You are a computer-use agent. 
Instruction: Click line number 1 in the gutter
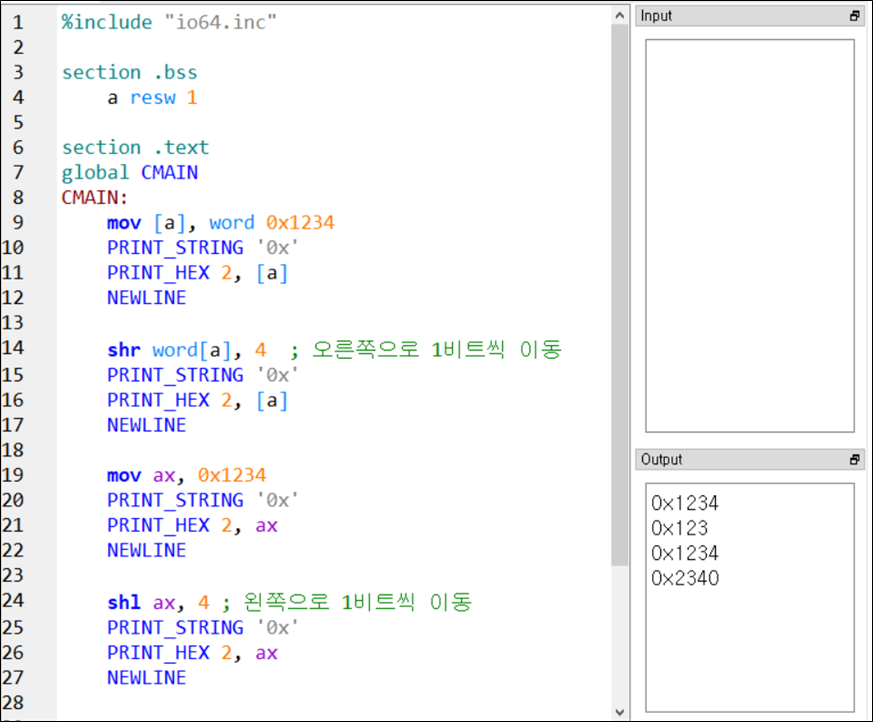18,22
